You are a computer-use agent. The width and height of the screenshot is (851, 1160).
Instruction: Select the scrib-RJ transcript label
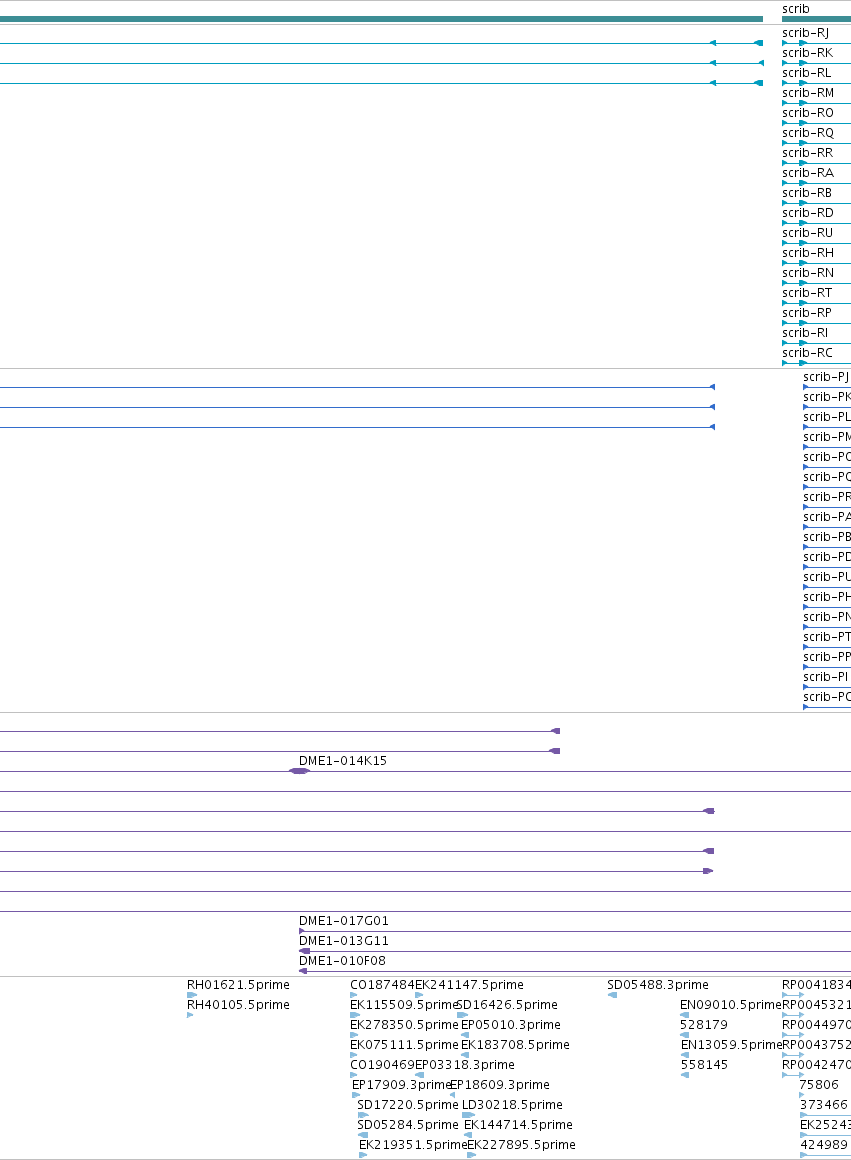pyautogui.click(x=805, y=33)
